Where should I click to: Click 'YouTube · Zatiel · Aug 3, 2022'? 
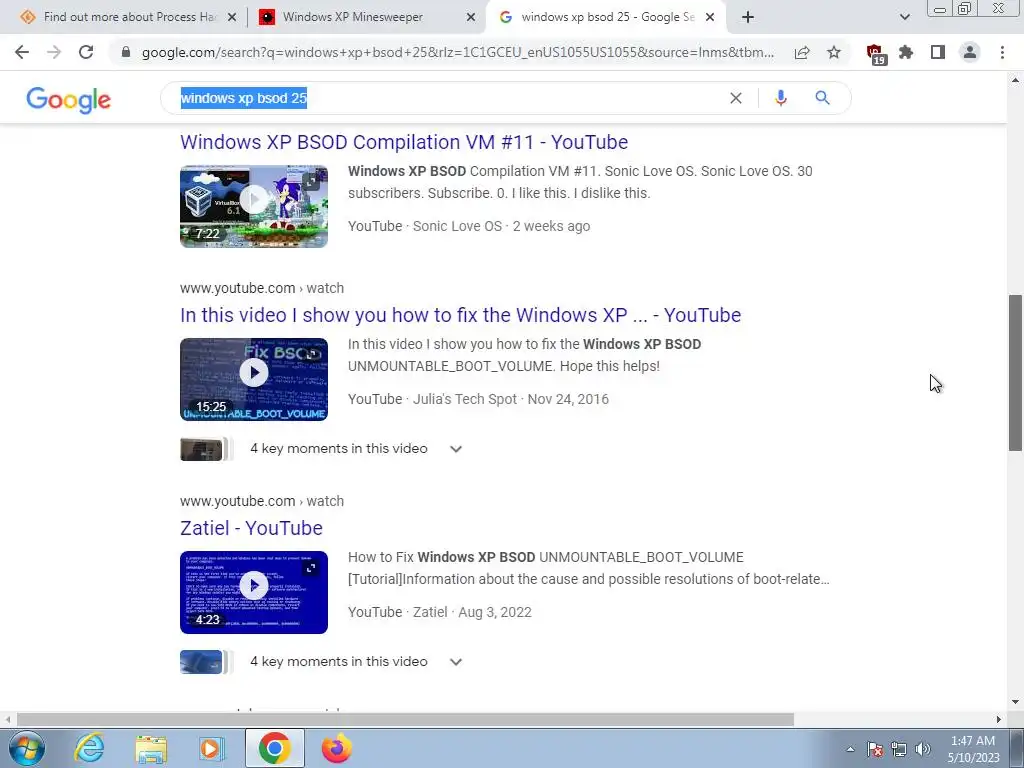[440, 612]
